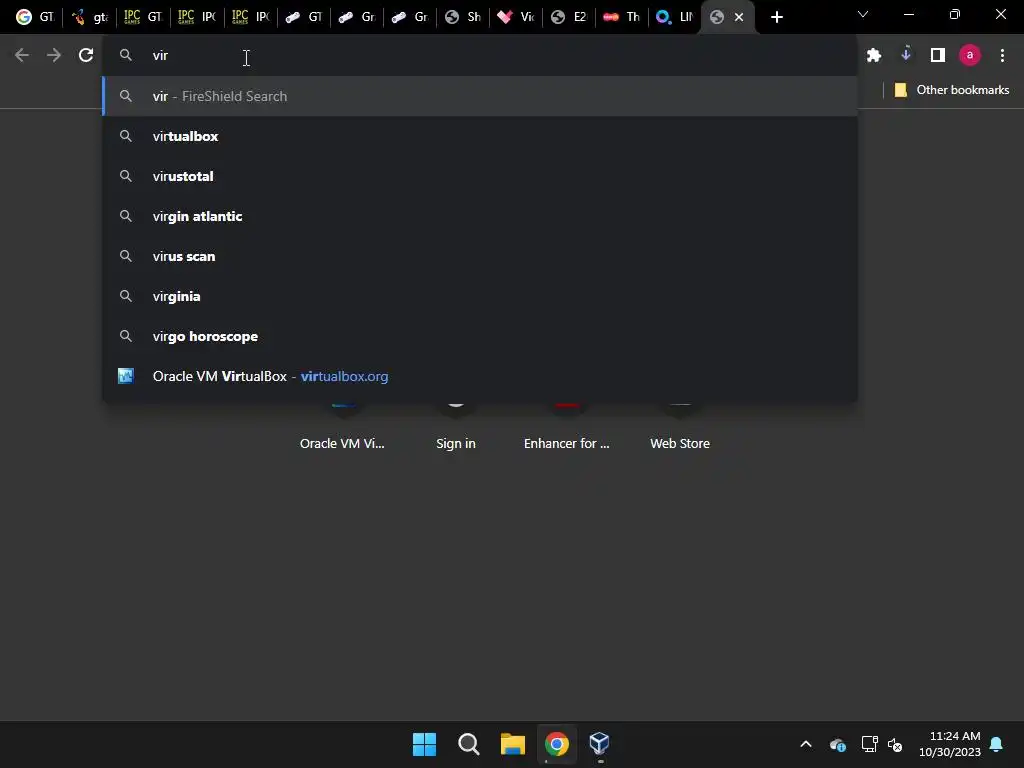The width and height of the screenshot is (1024, 768).
Task: Open the 'Enhancer for ...' shortcut
Action: 566,428
